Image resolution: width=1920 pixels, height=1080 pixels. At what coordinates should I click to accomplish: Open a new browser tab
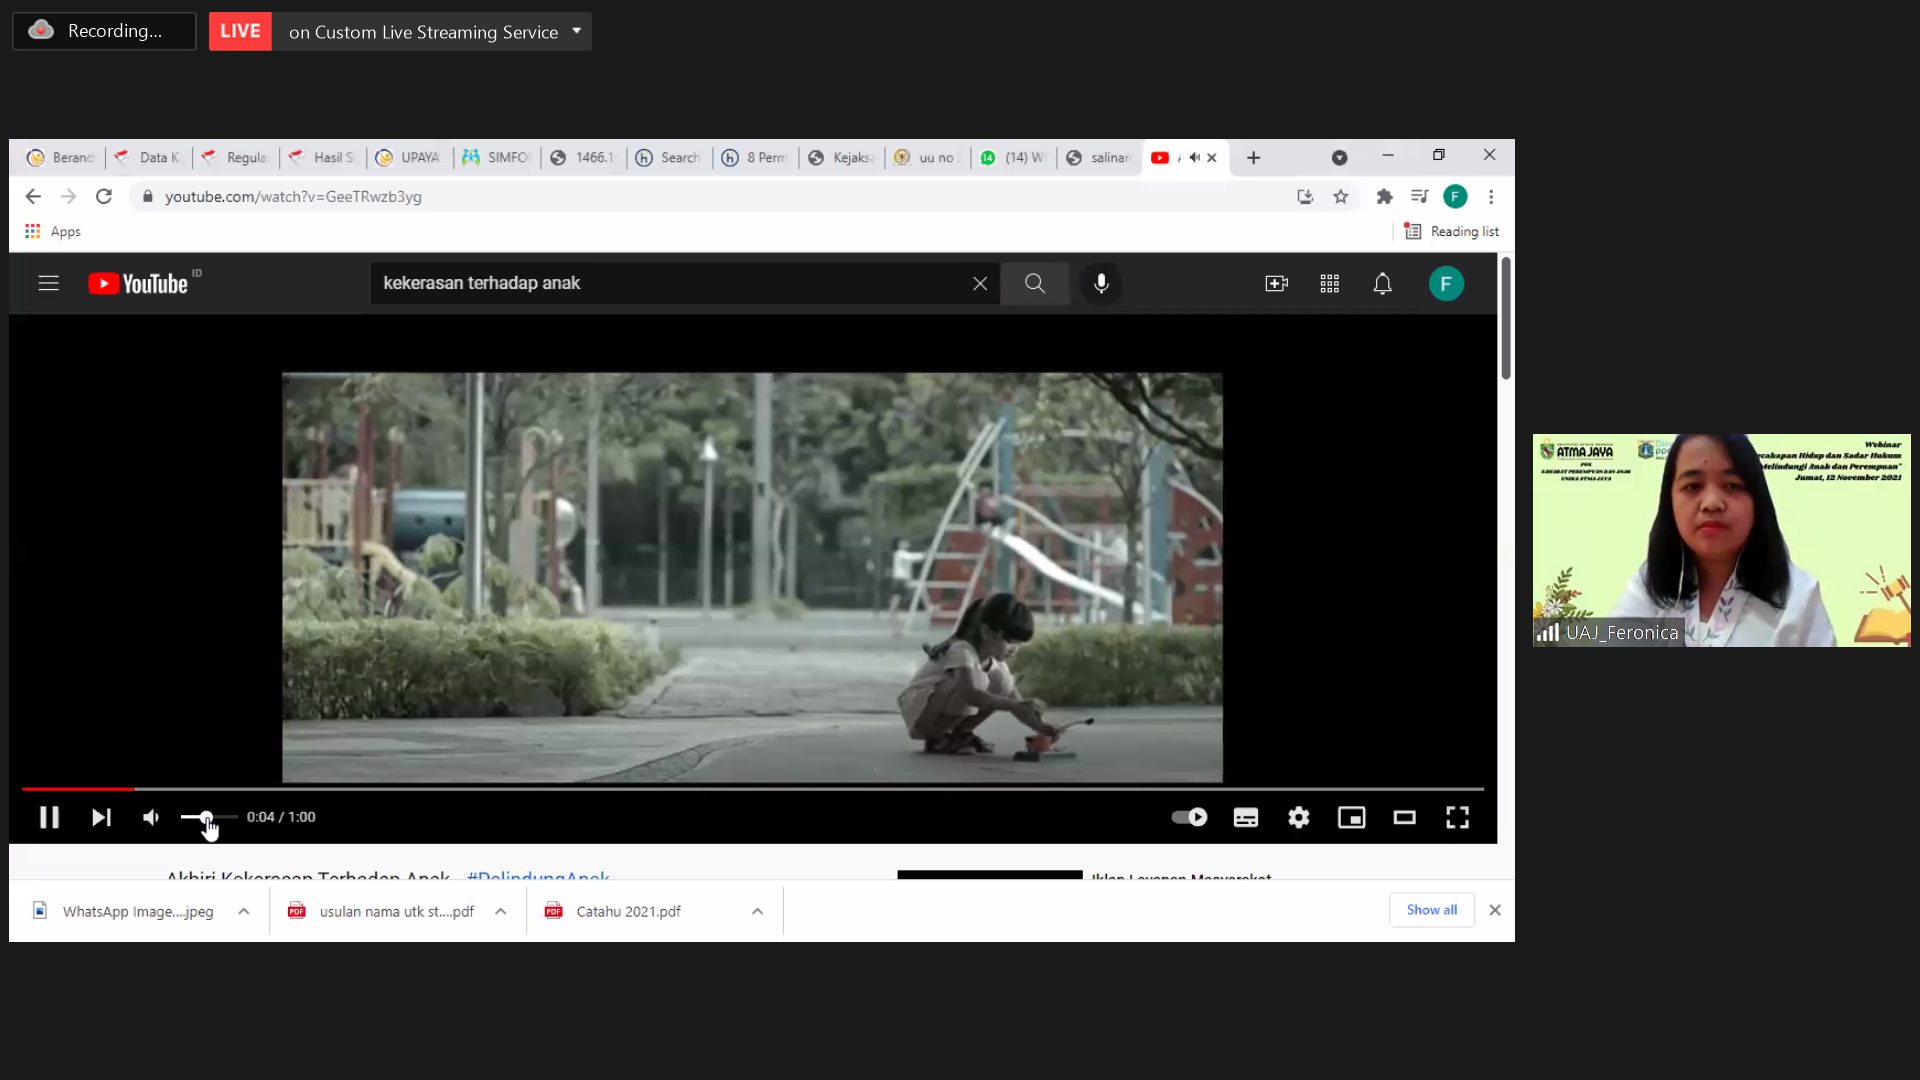coord(1253,157)
